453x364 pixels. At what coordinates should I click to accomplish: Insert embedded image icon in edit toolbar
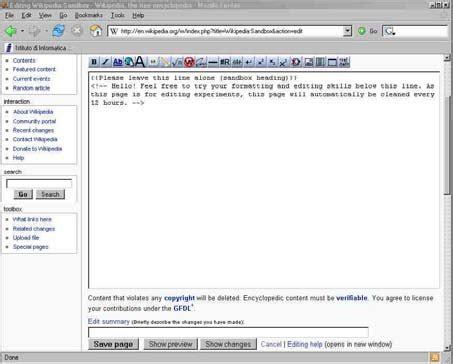[153, 62]
